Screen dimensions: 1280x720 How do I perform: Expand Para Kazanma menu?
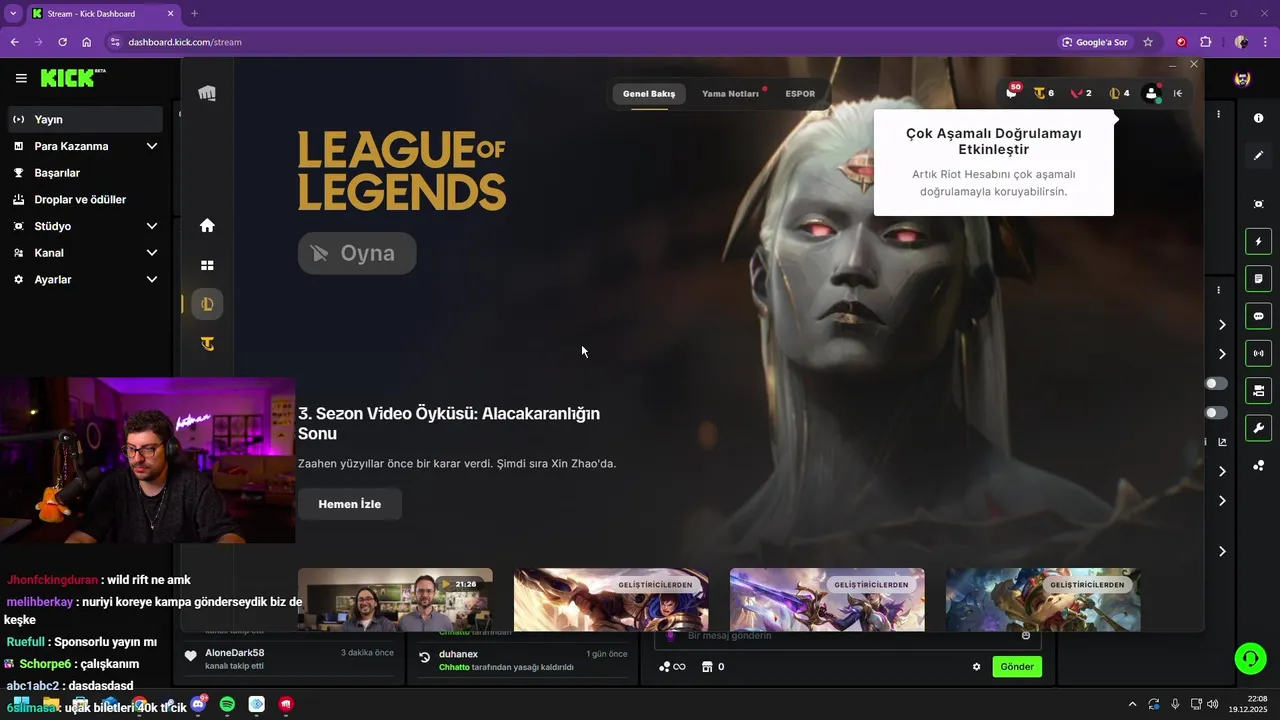pos(85,146)
